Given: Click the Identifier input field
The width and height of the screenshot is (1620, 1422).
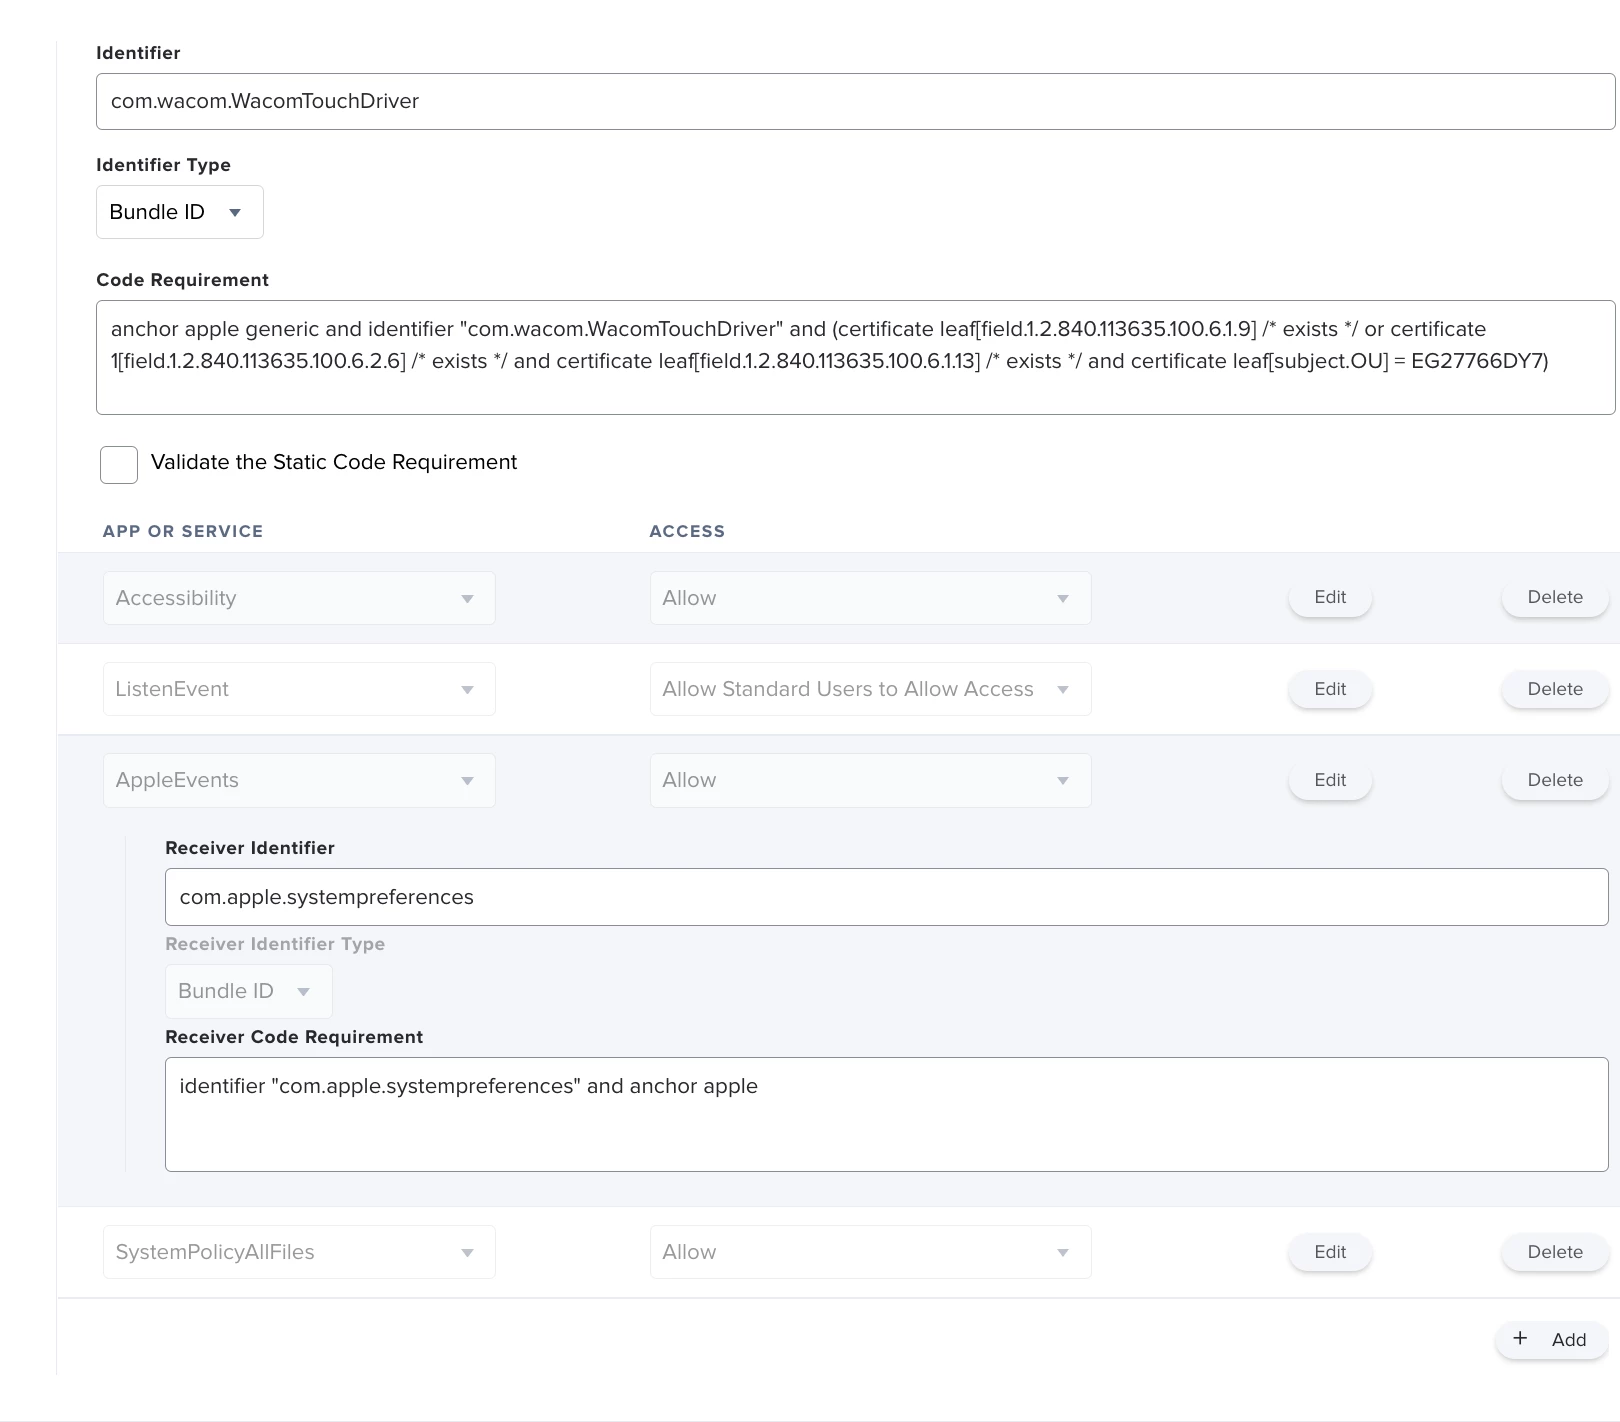Looking at the screenshot, I should 855,101.
